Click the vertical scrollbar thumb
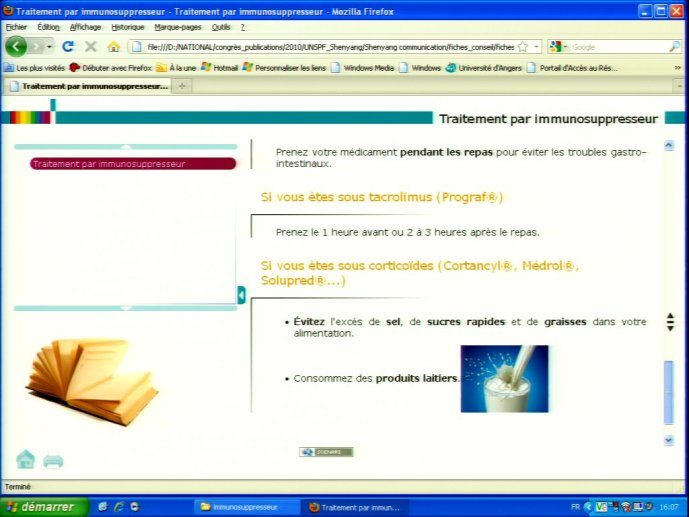The image size is (689, 517). [x=669, y=392]
